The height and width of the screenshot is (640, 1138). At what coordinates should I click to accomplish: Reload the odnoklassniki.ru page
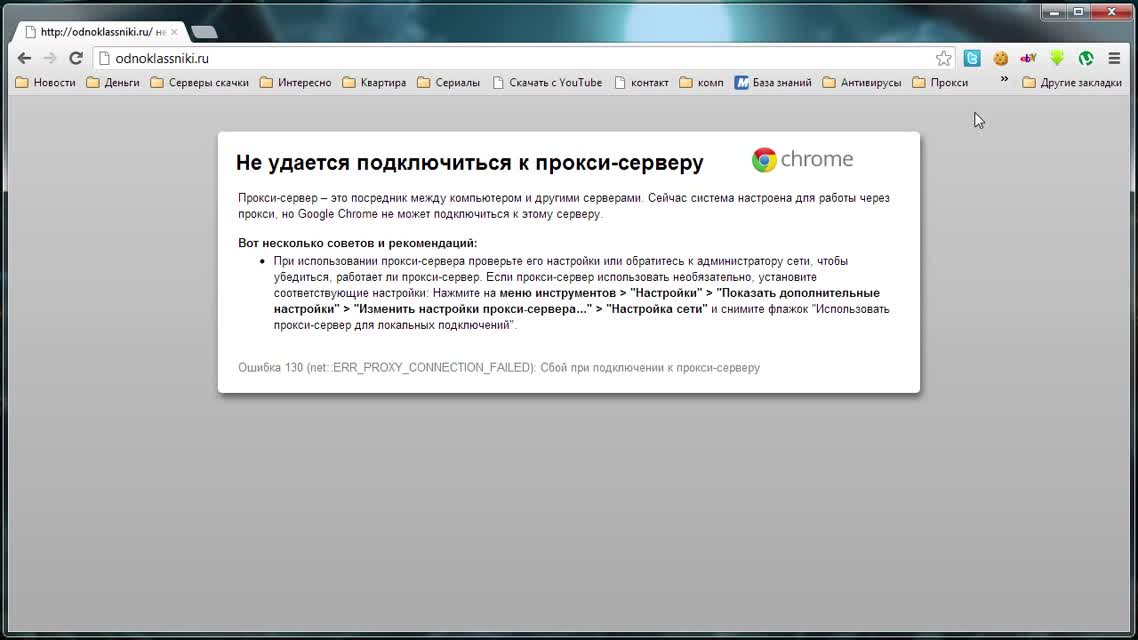click(75, 58)
